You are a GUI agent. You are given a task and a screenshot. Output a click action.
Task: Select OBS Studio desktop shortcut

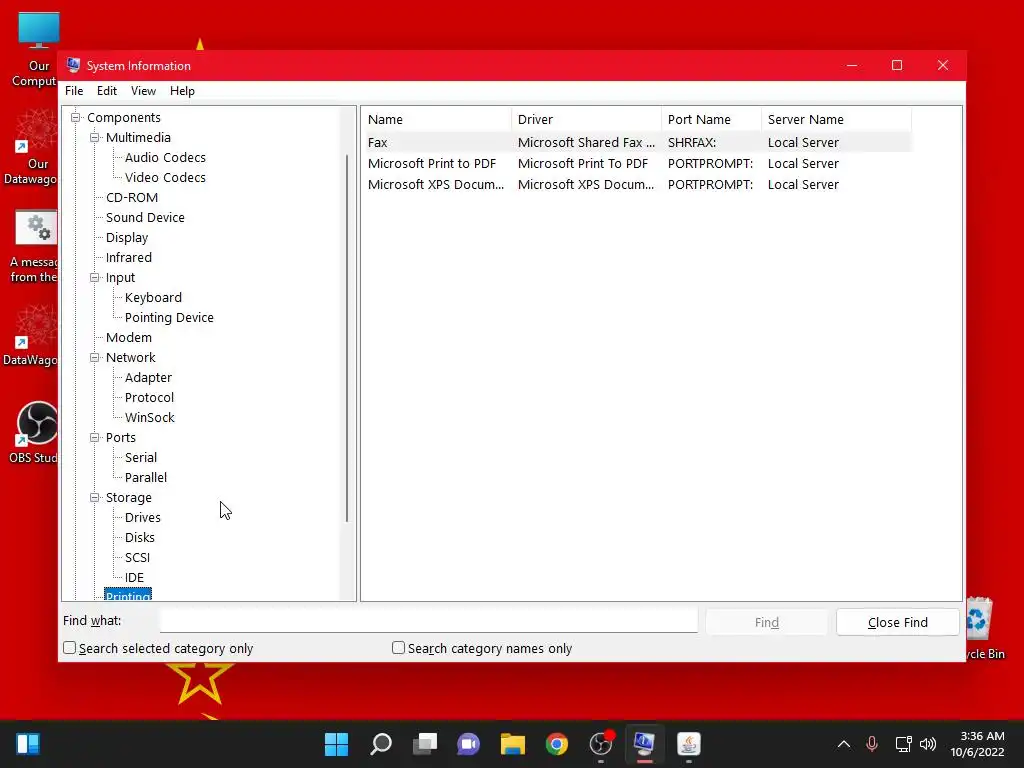point(36,432)
